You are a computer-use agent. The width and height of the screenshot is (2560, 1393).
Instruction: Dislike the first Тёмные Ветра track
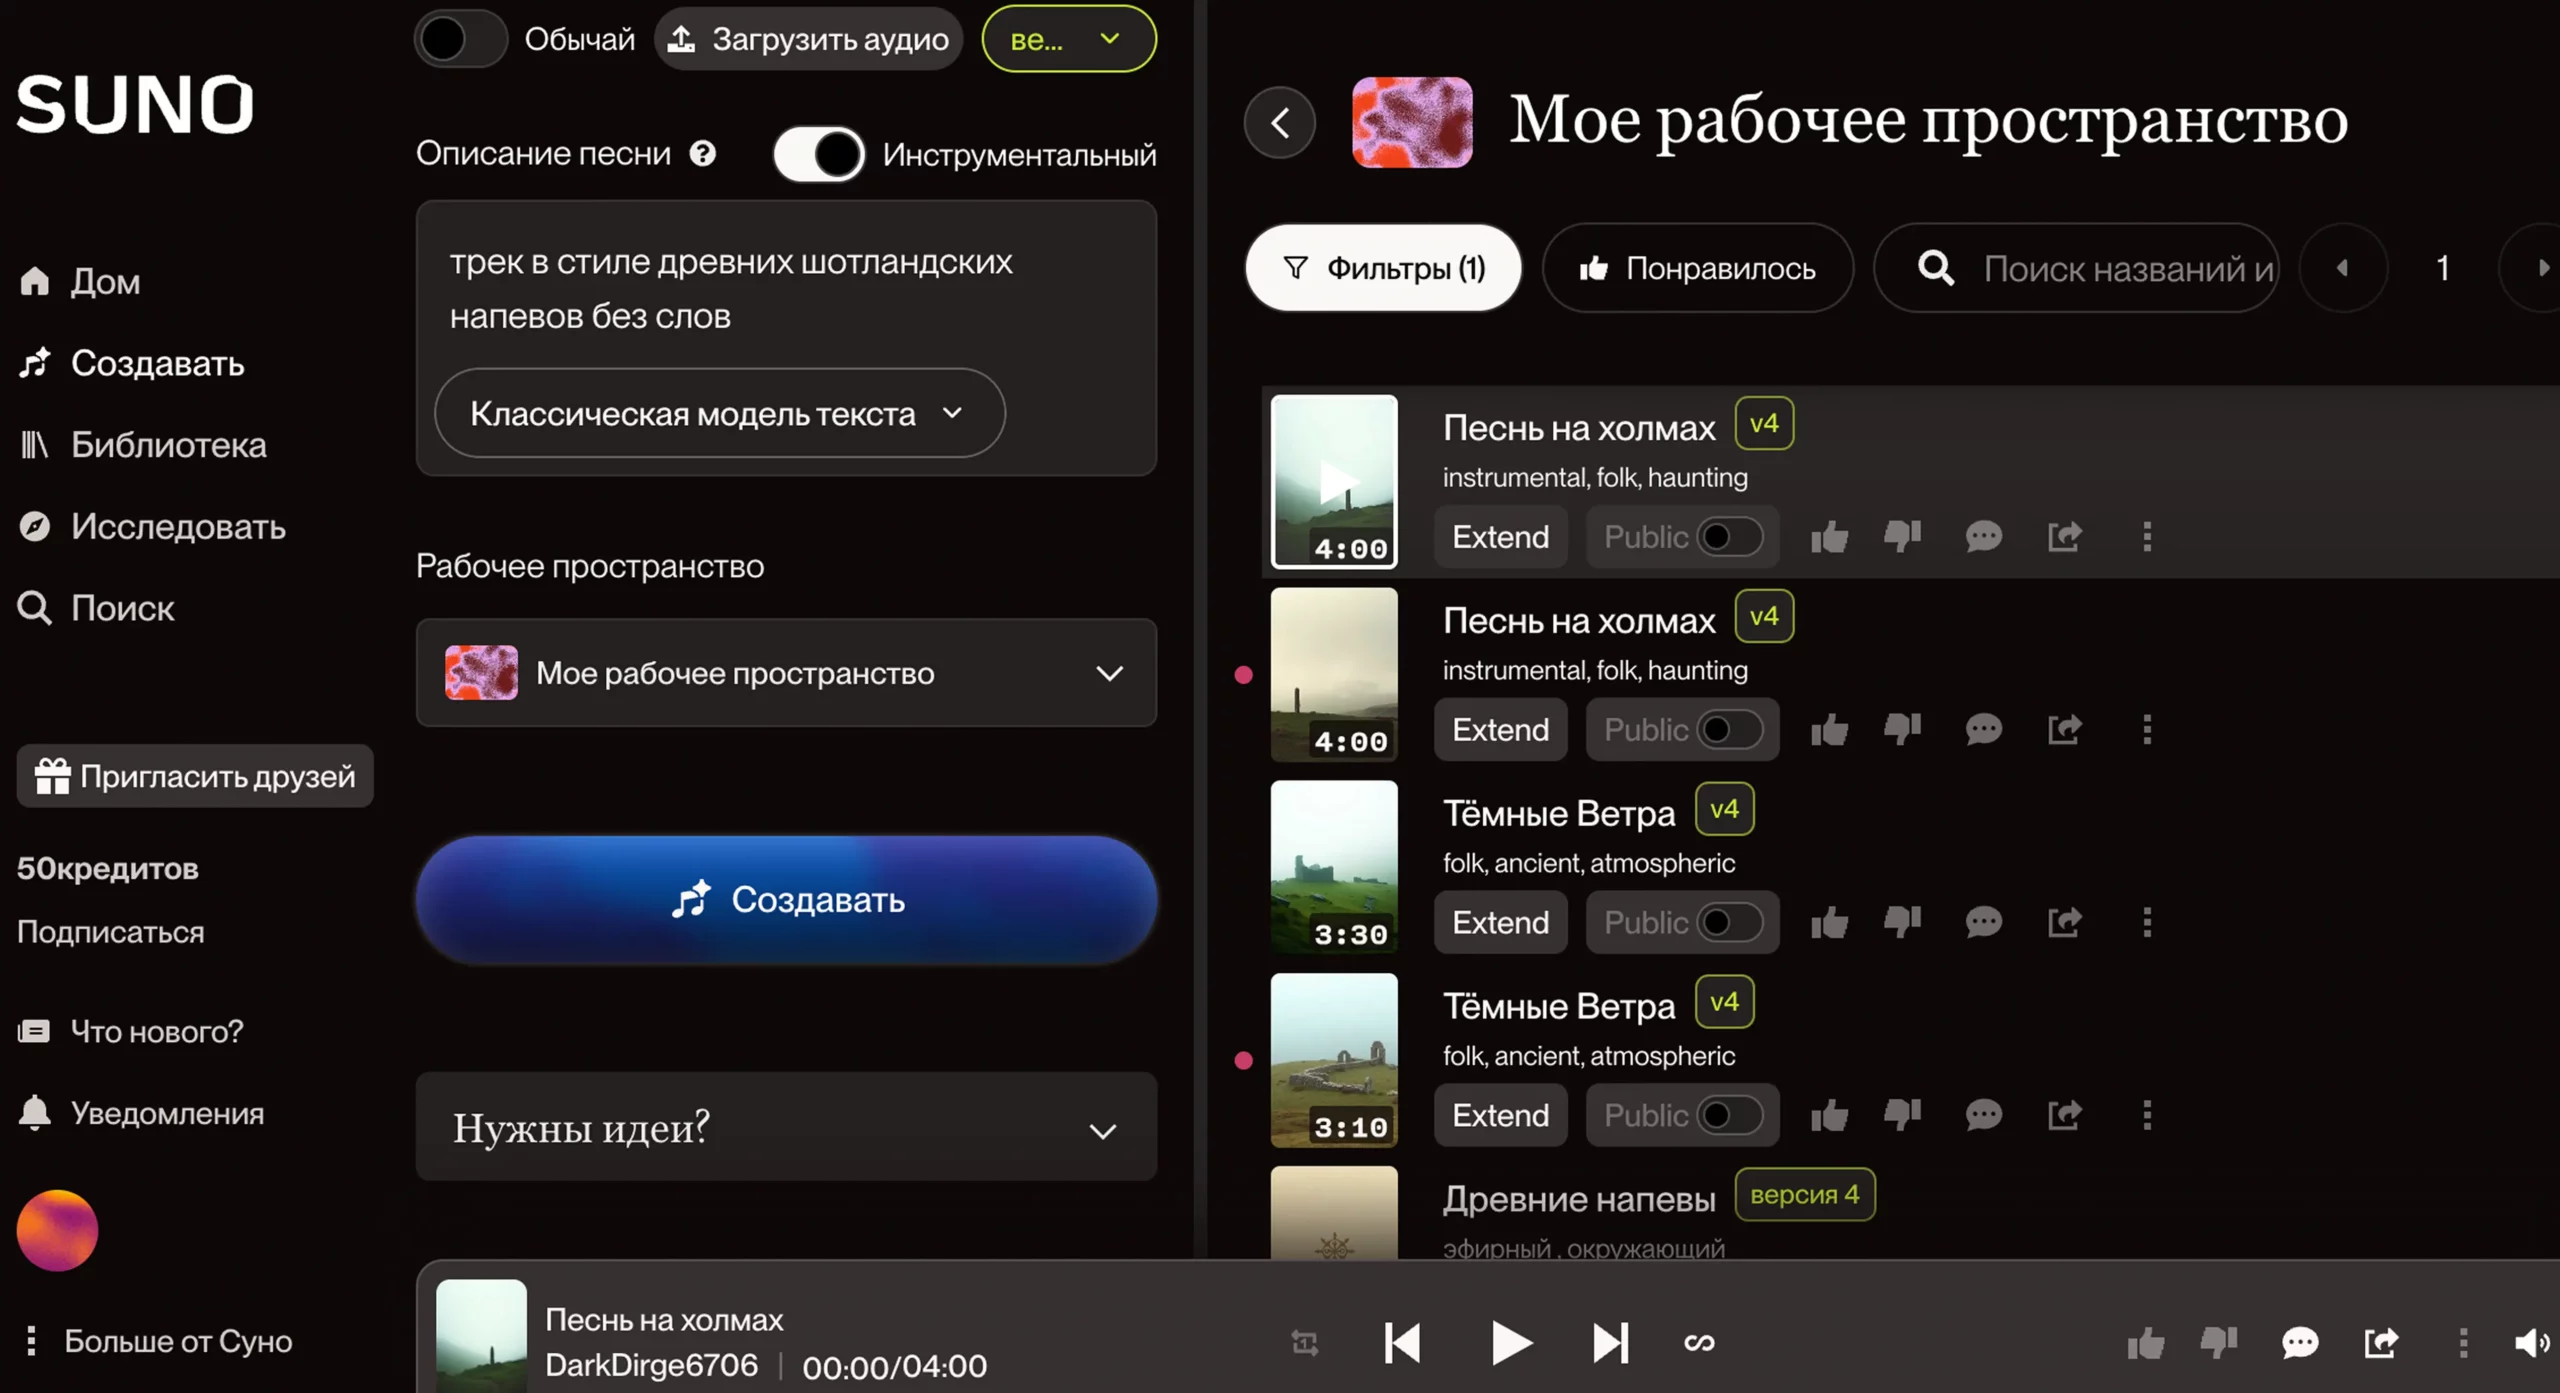1902,922
